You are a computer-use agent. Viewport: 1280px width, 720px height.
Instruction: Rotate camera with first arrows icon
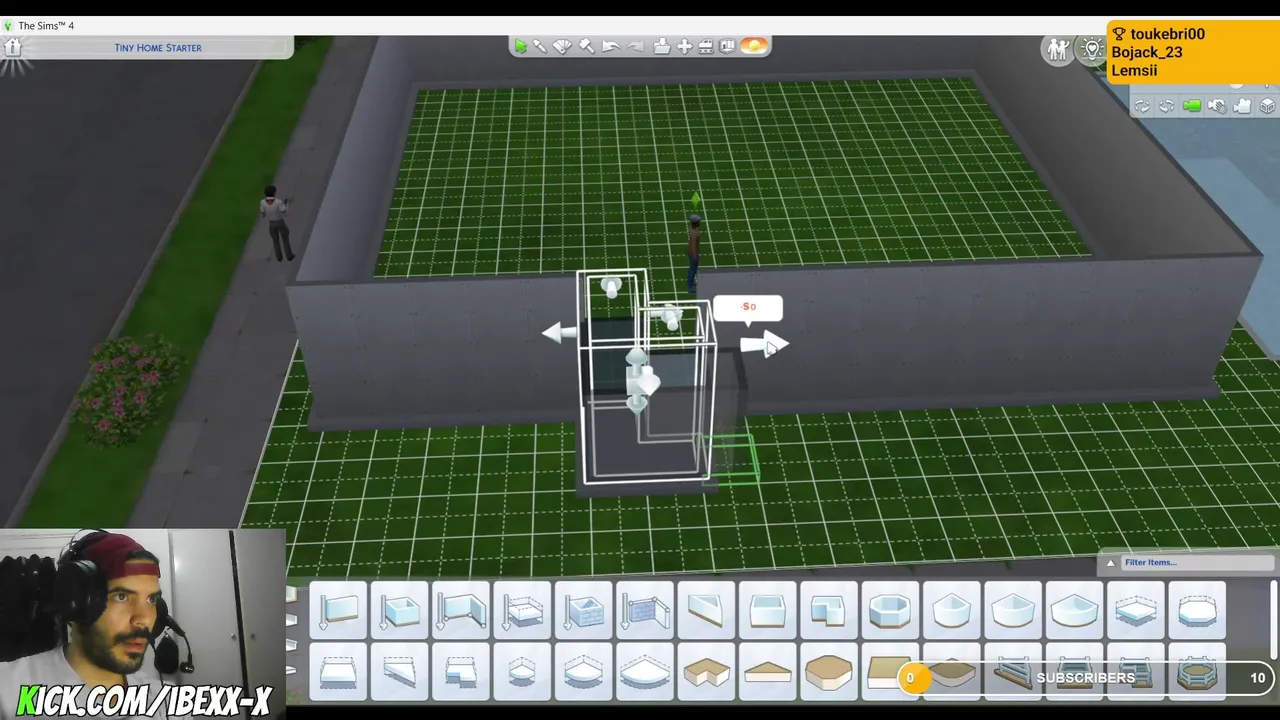point(1142,106)
